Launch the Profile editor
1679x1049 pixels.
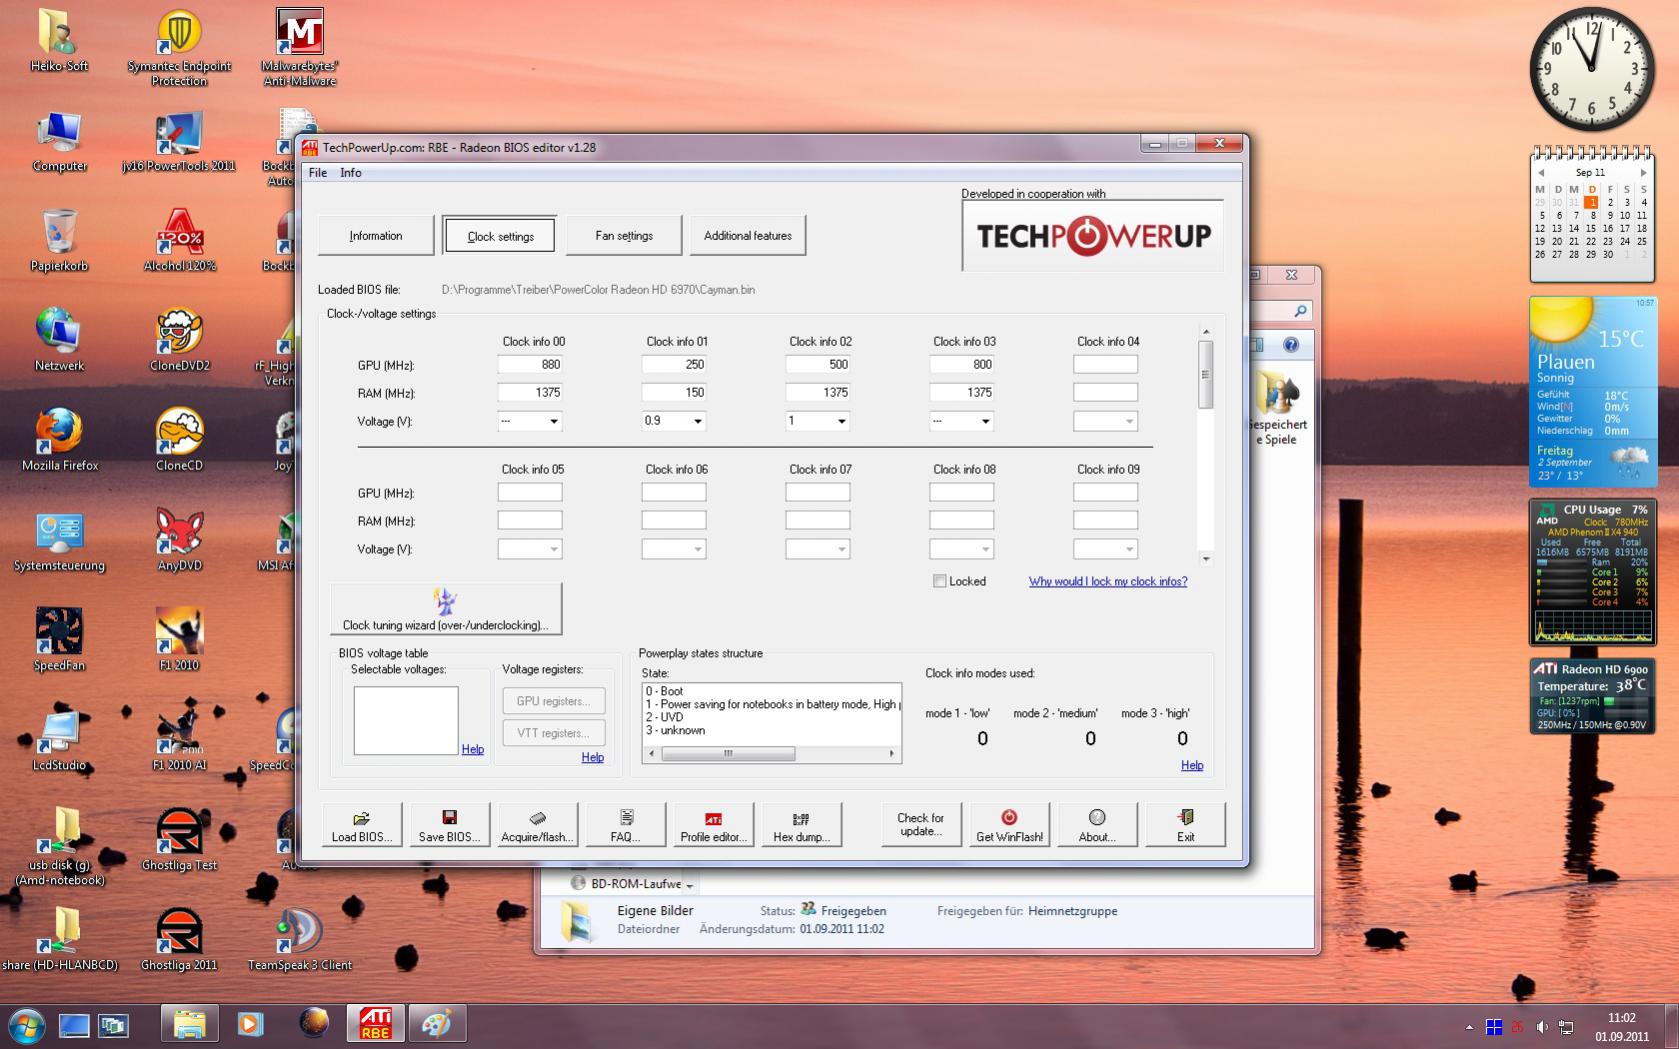pos(713,825)
